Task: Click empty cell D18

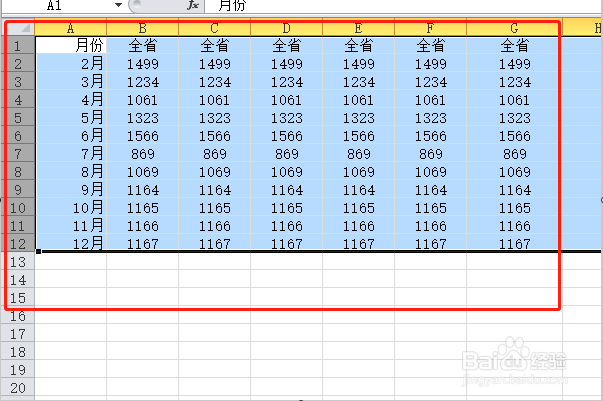Action: tap(287, 351)
